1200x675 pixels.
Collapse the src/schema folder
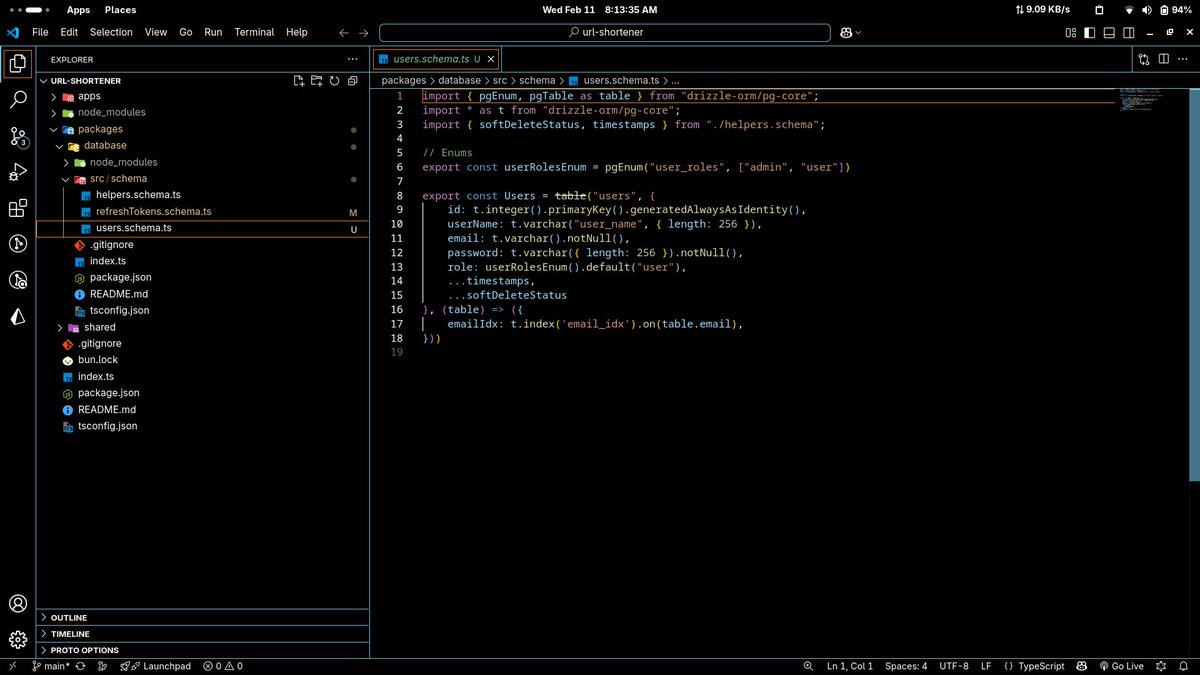[x=202, y=178]
